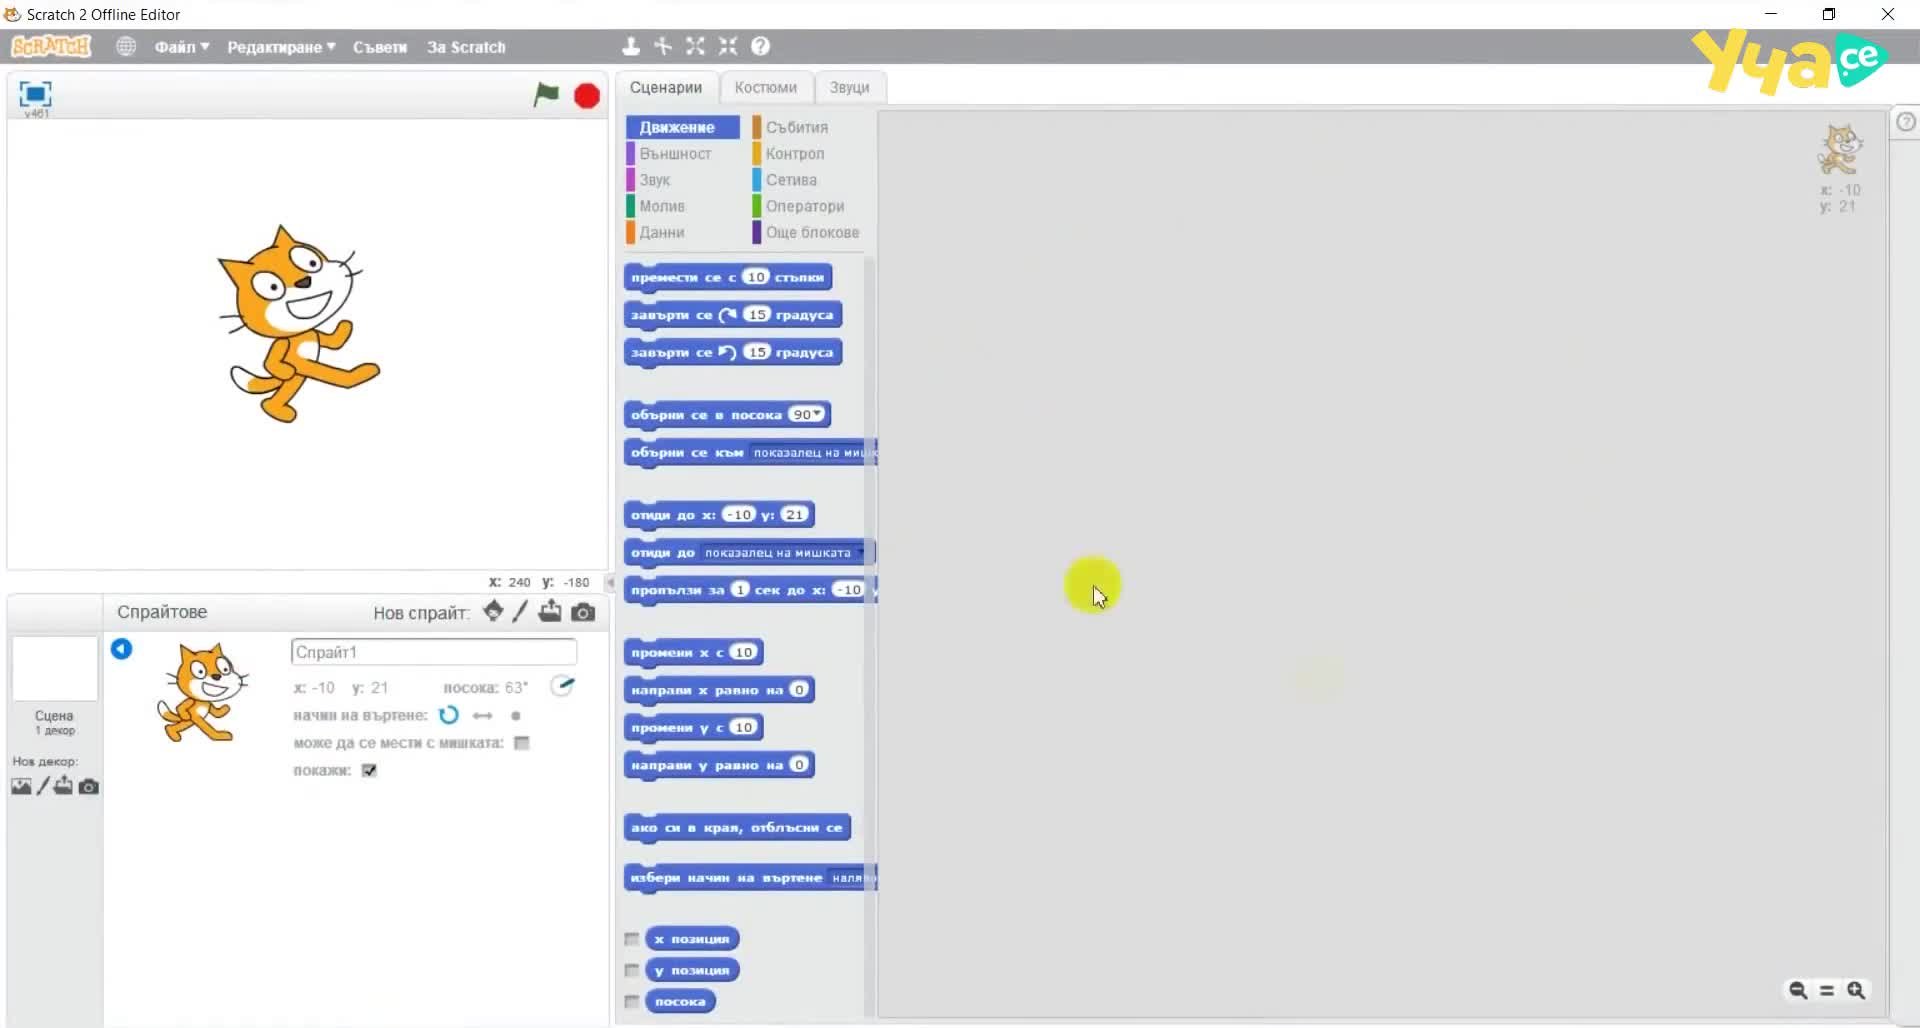The height and width of the screenshot is (1028, 1920).
Task: Open the tips help panel tab
Action: 1906,122
